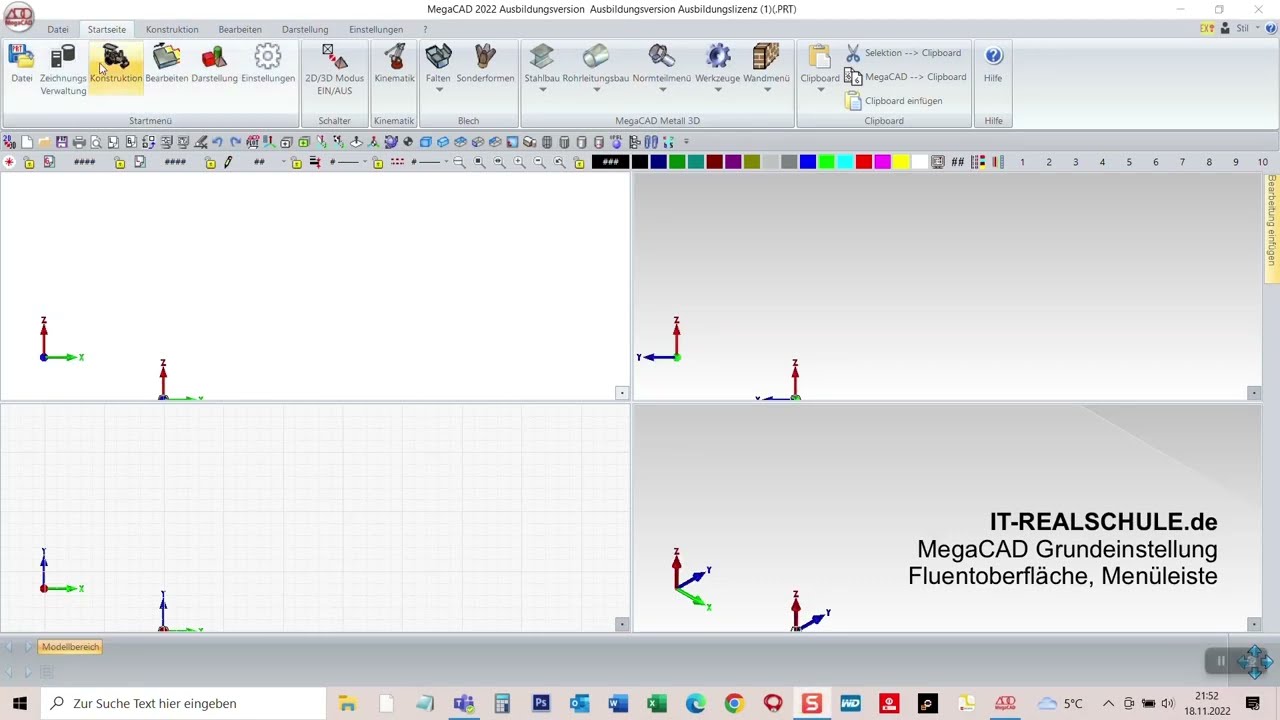Open the Kinematik tool
Screen dimensions: 1280x720
(394, 62)
